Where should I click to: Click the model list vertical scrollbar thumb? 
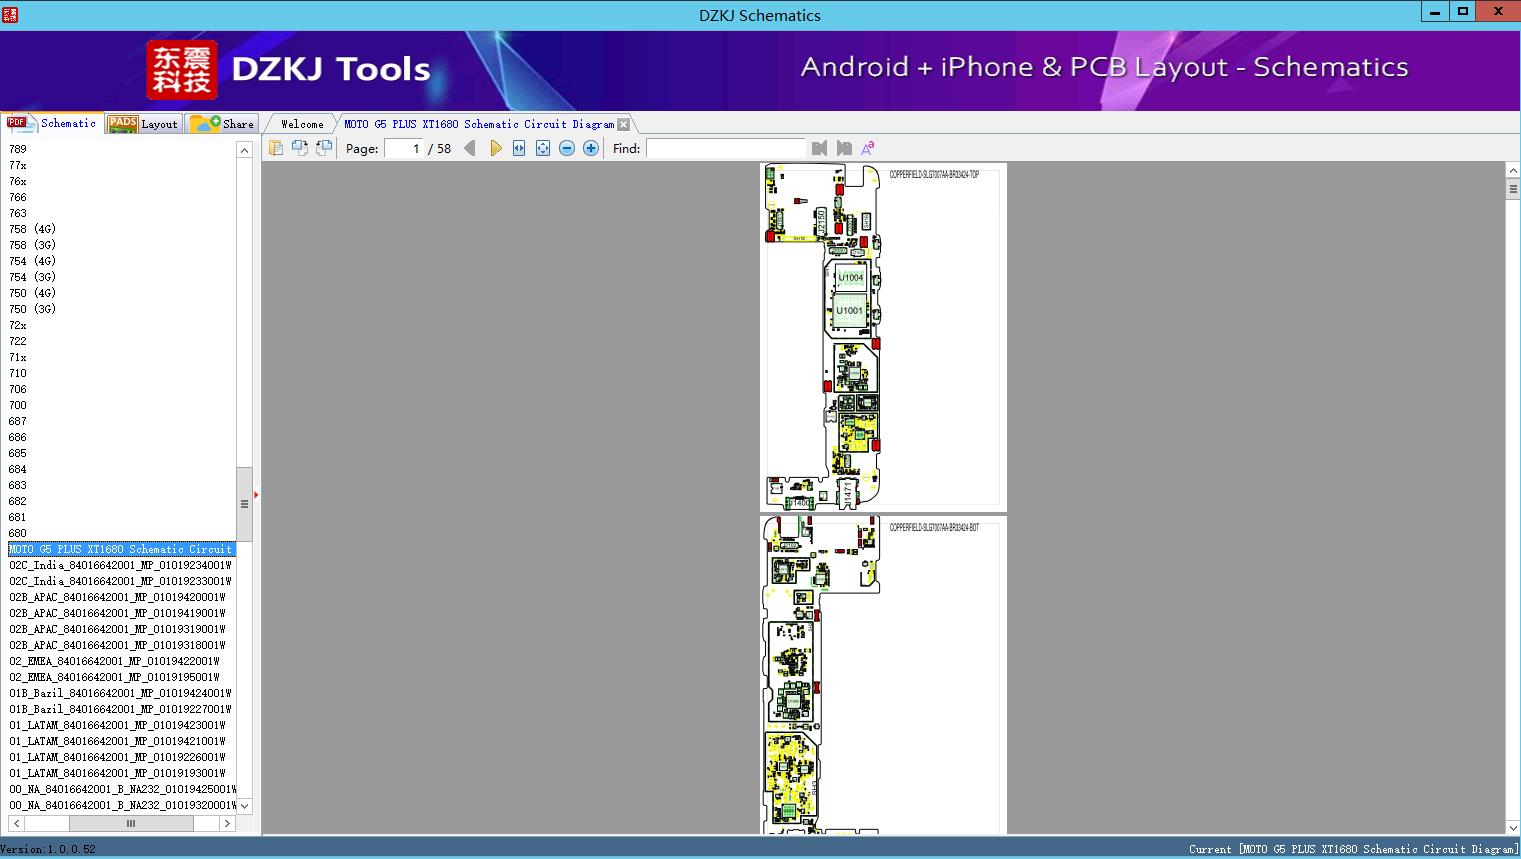[x=244, y=504]
